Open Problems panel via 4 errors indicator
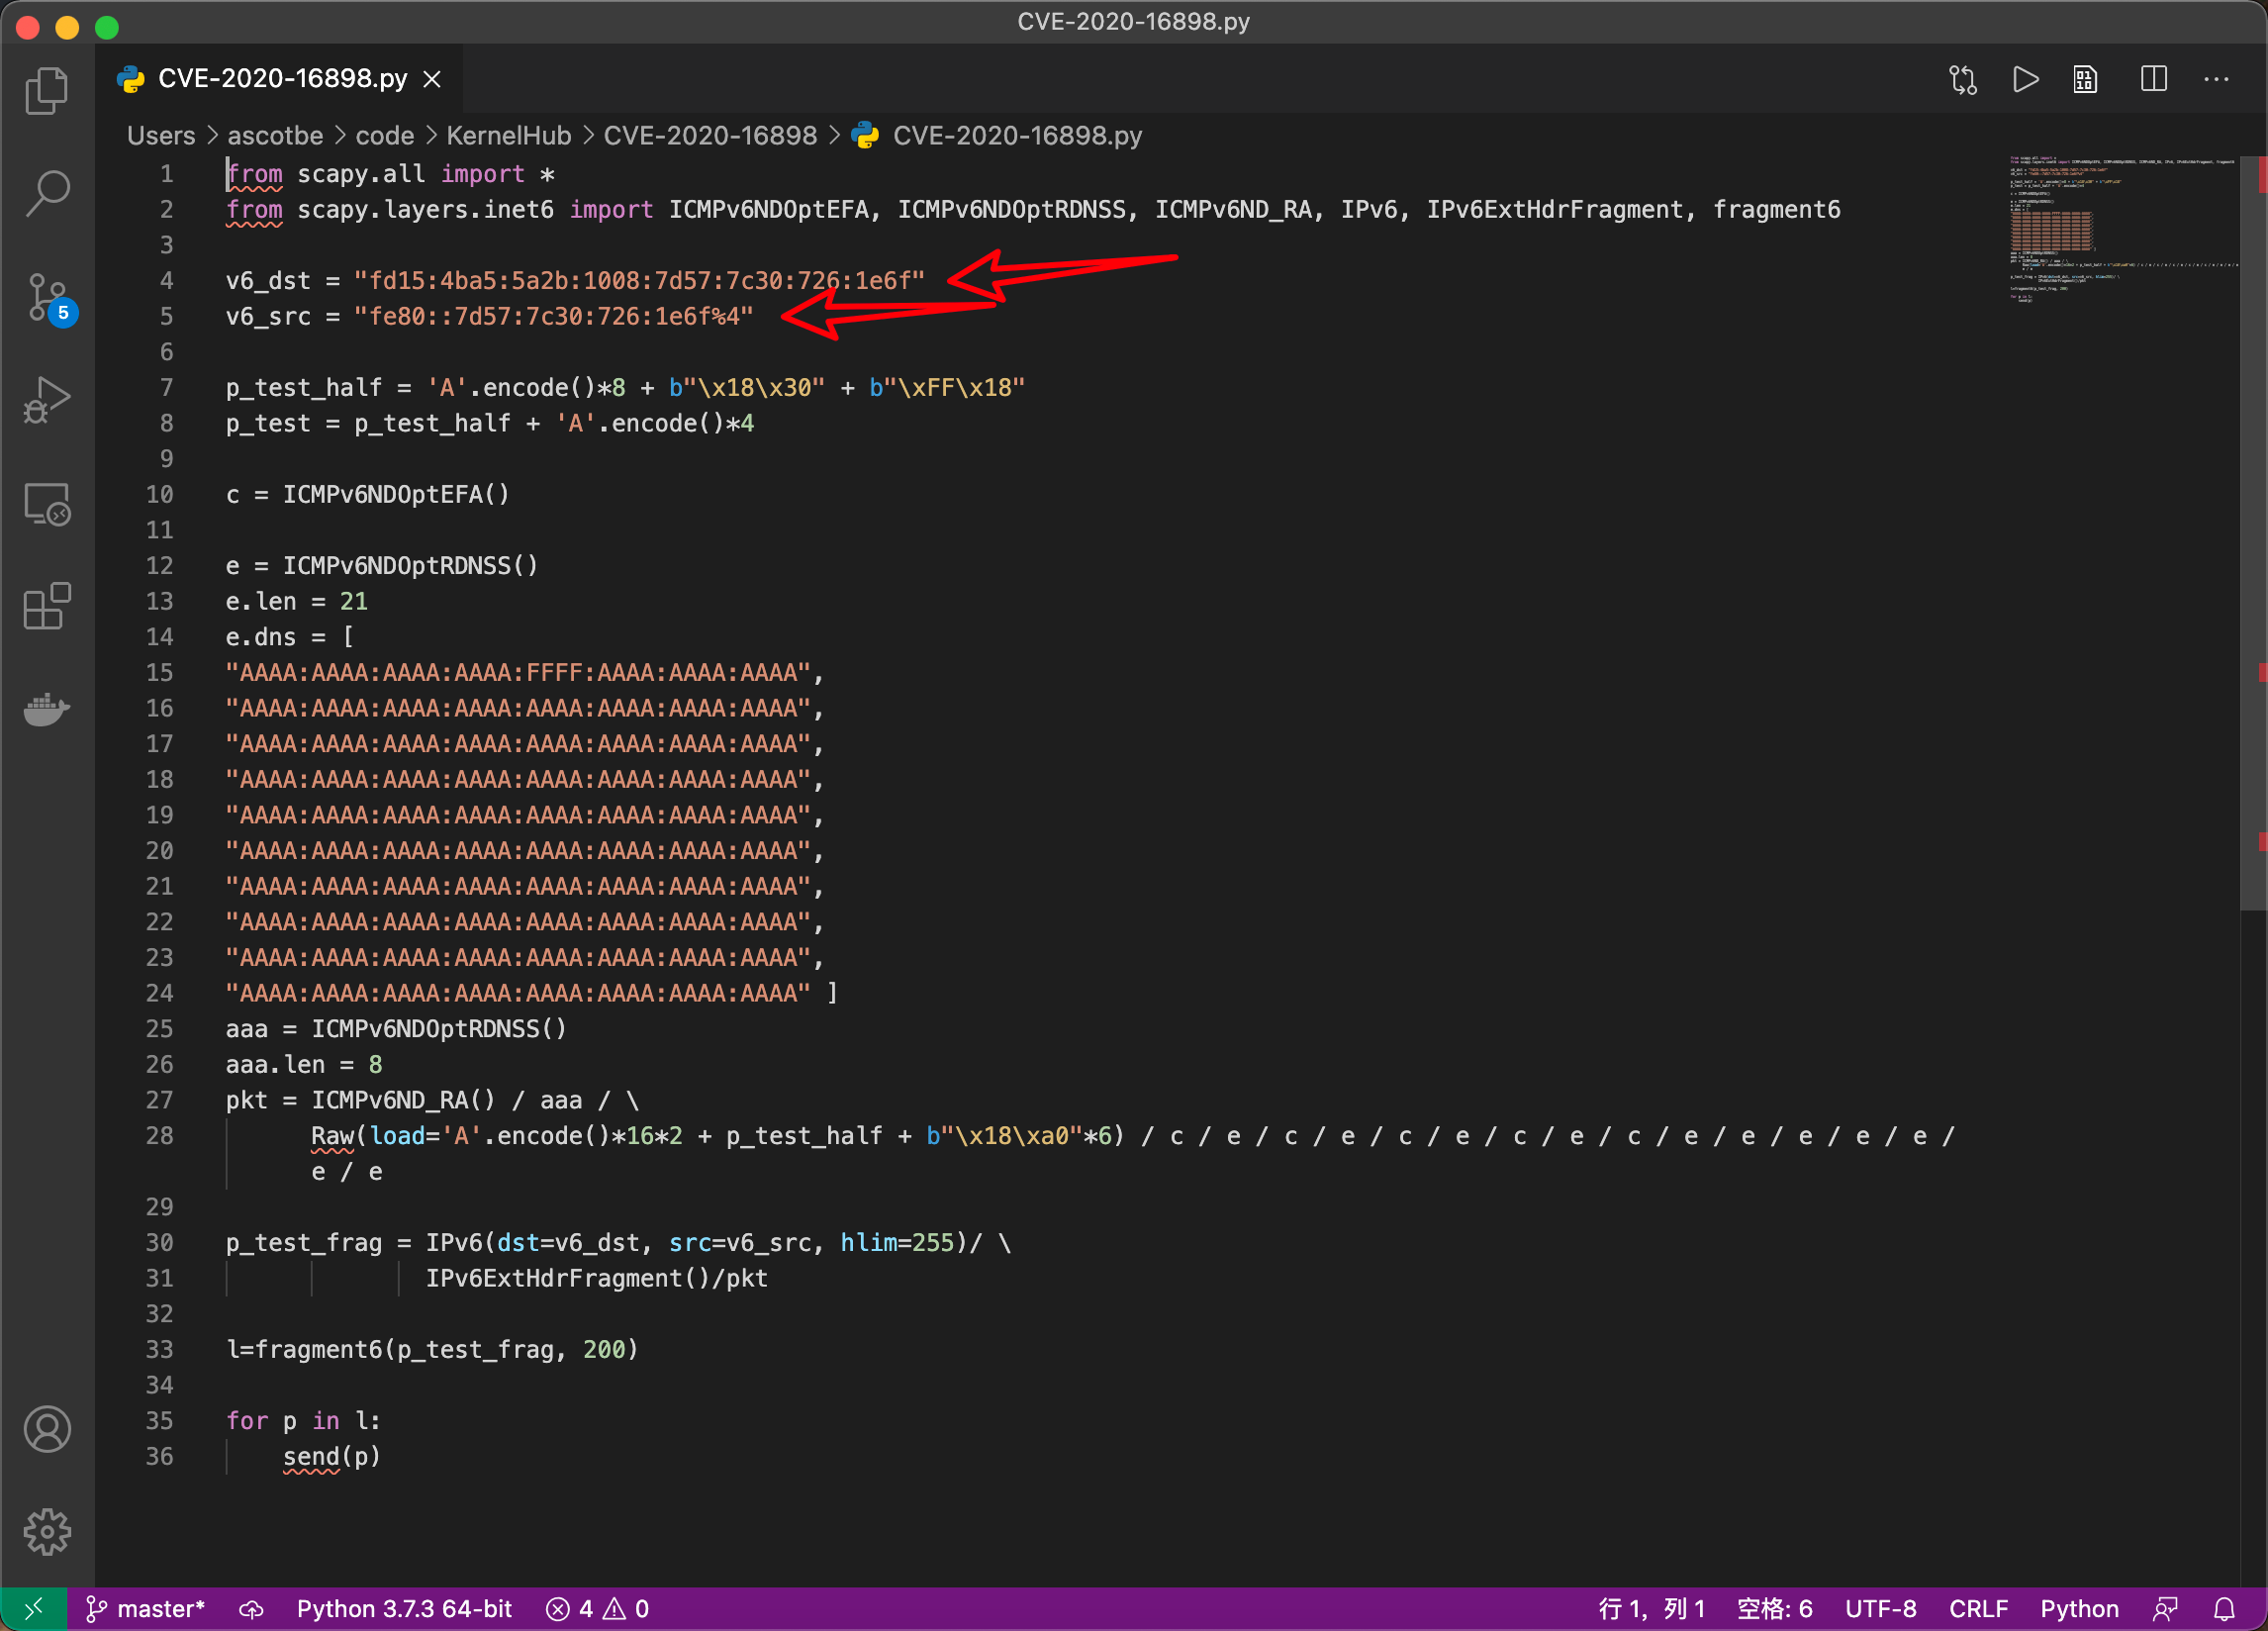The height and width of the screenshot is (1631, 2268). [598, 1609]
